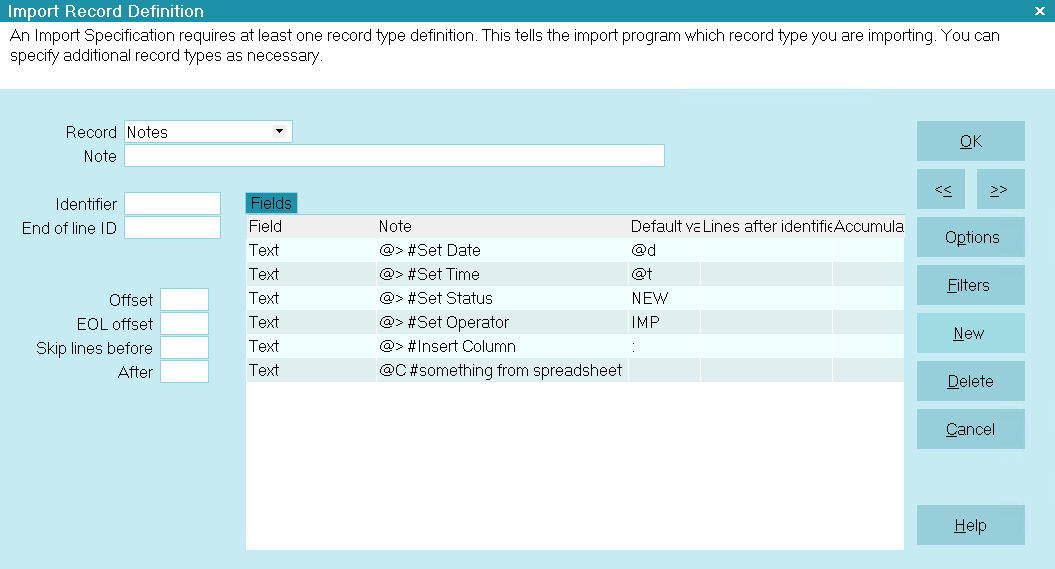Go to previous record with << button

click(941, 189)
